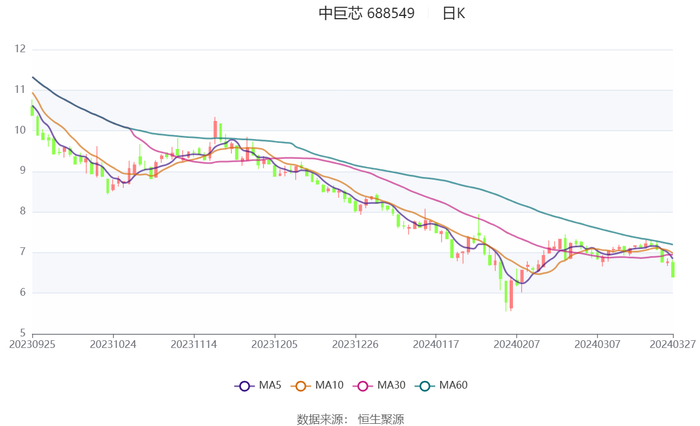The width and height of the screenshot is (700, 426).
Task: Click the chart title 中巨芯 688549
Action: point(366,14)
